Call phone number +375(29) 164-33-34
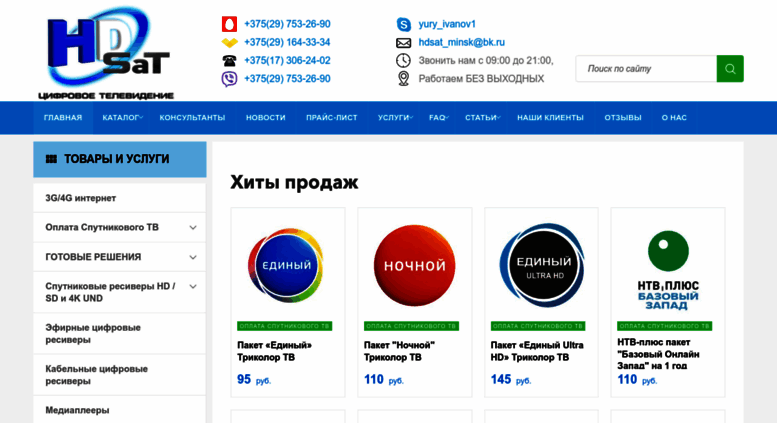This screenshot has height=423, width=777. pyautogui.click(x=287, y=42)
